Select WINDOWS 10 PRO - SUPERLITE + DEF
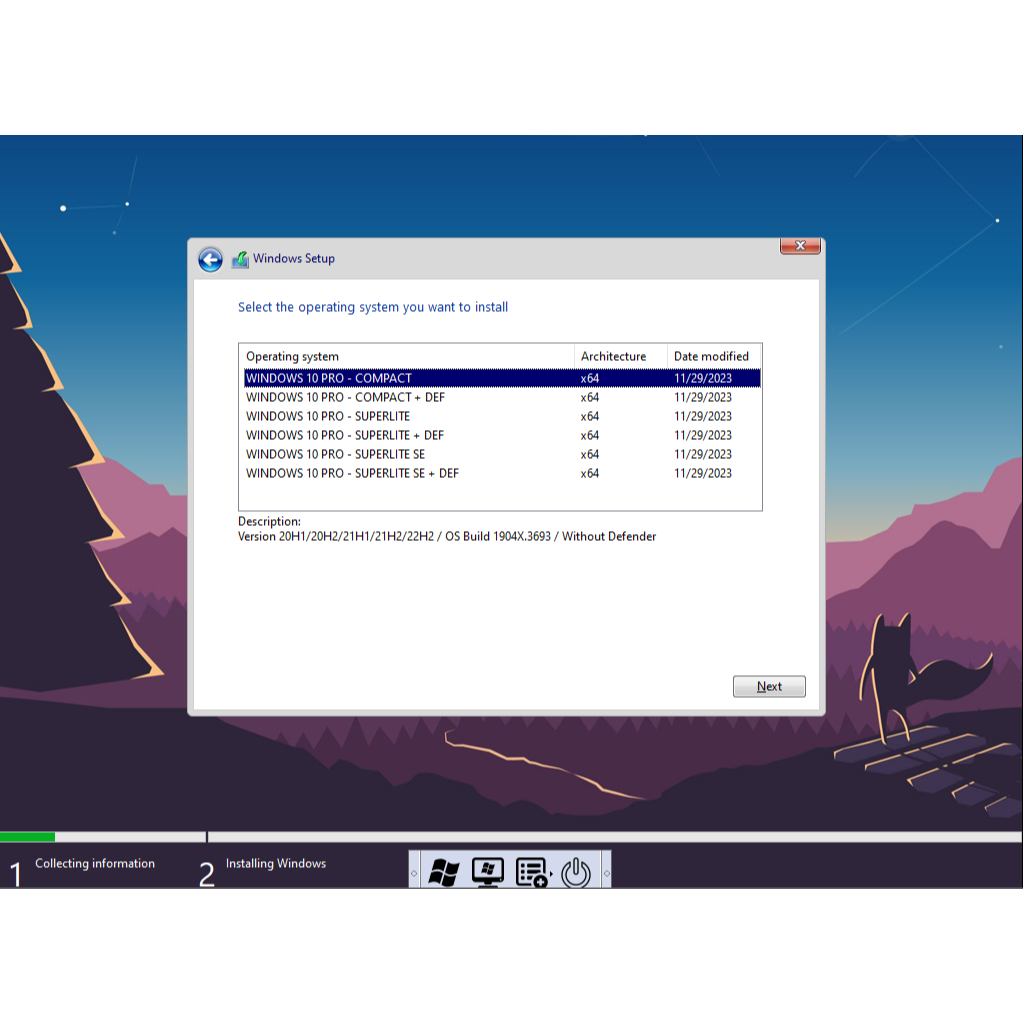 (502, 435)
